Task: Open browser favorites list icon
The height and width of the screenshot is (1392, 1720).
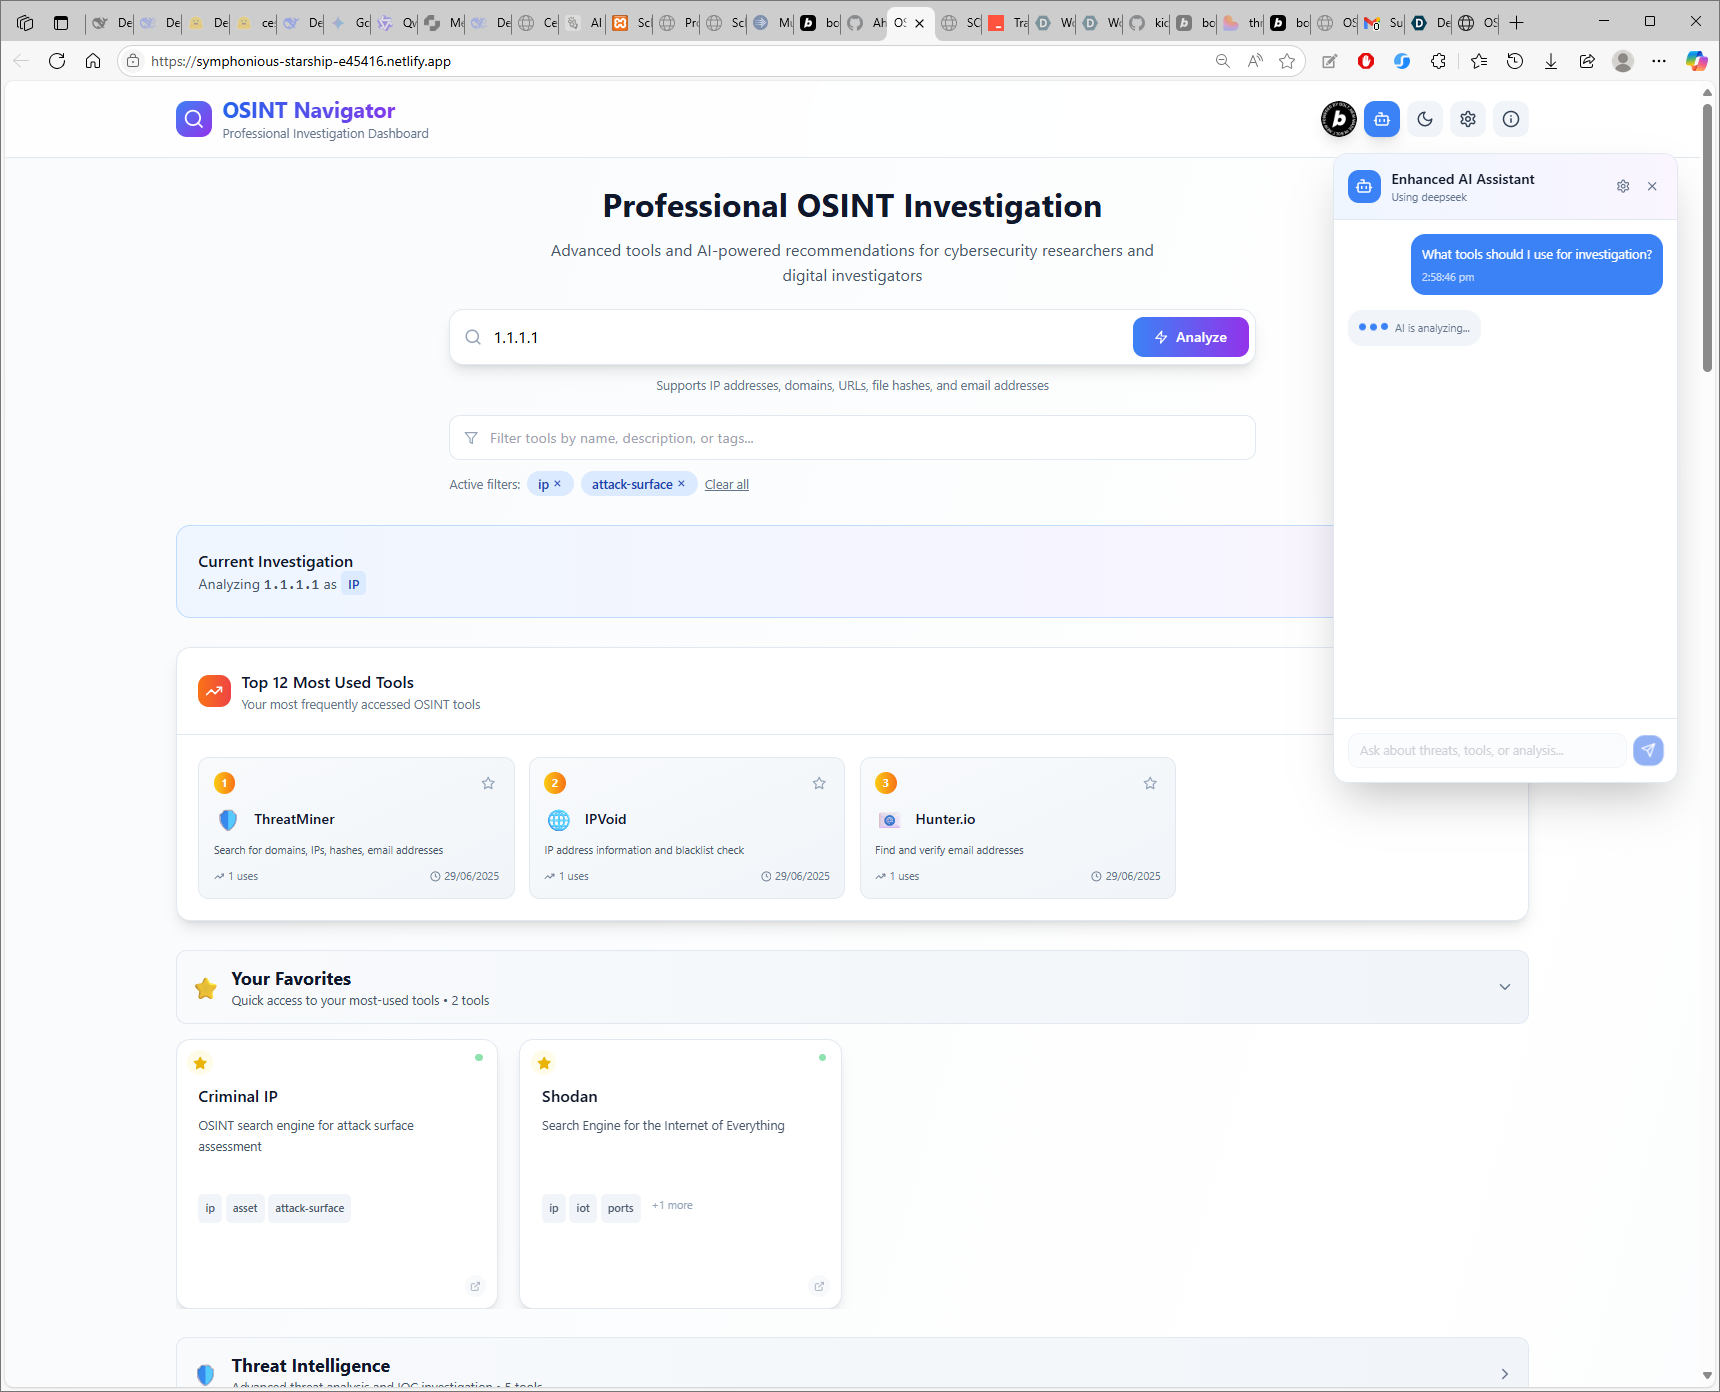Action: tap(1479, 61)
